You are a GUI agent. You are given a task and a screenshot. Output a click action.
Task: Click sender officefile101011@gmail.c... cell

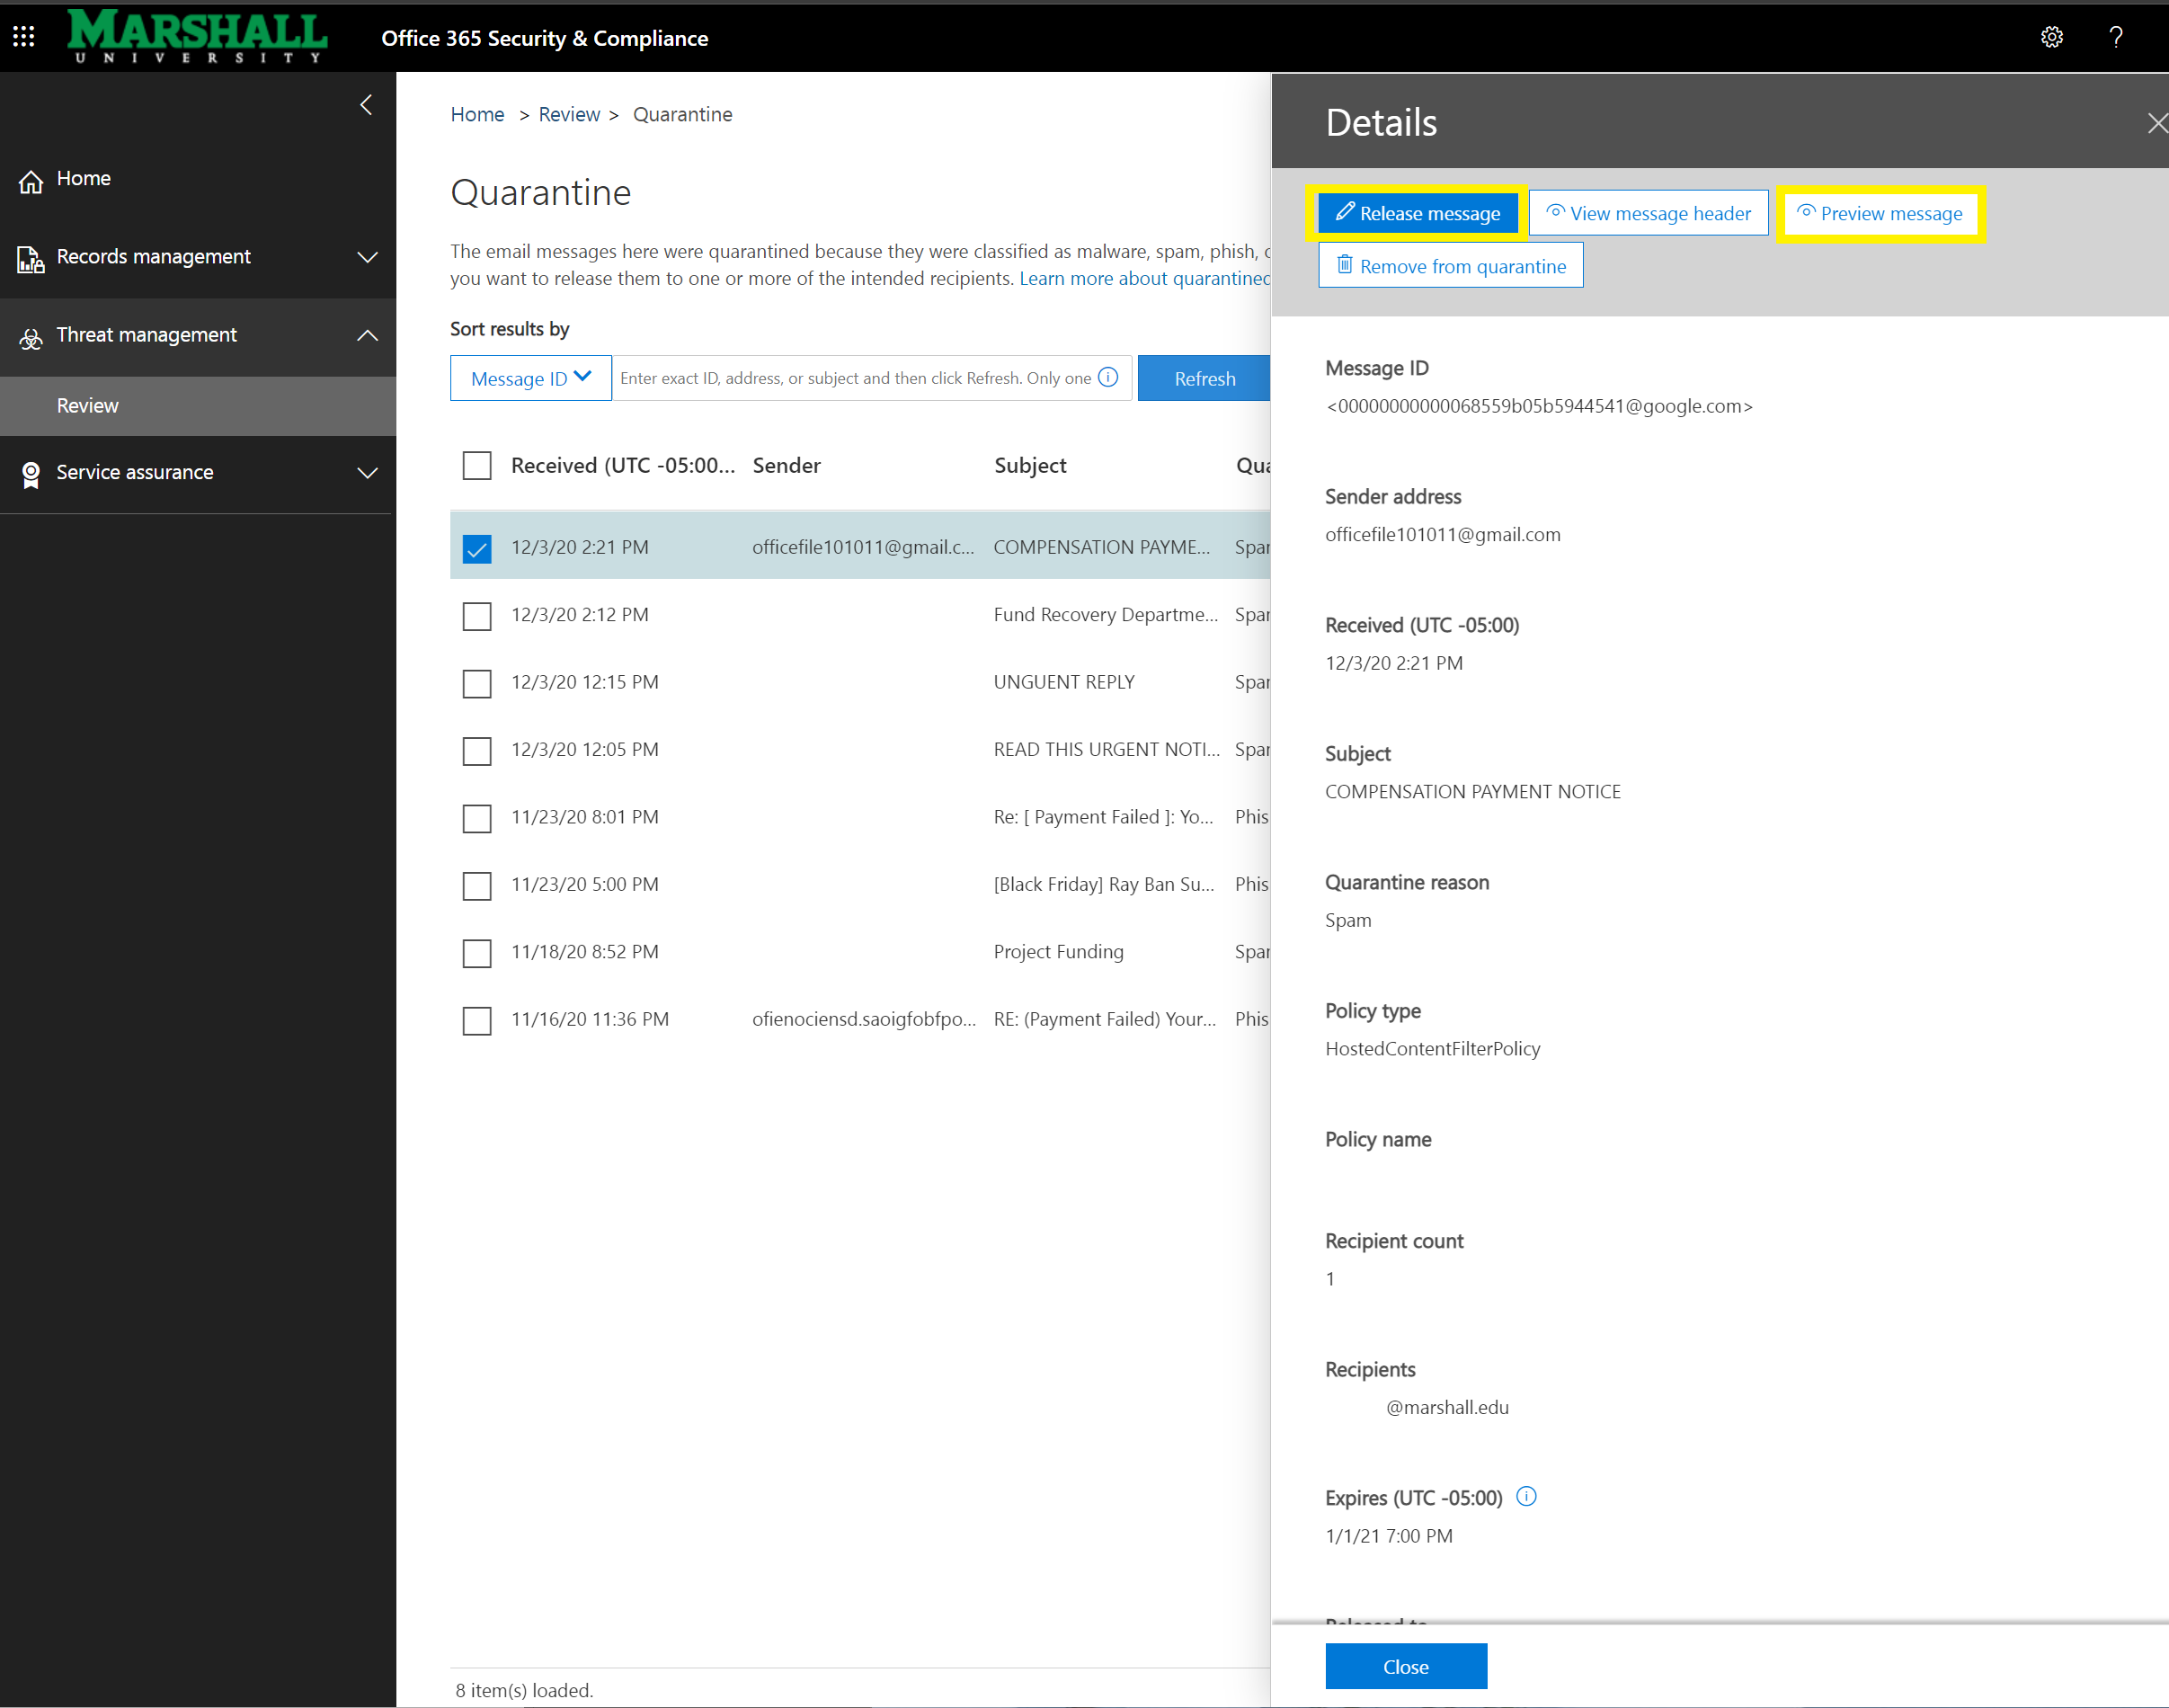(863, 547)
